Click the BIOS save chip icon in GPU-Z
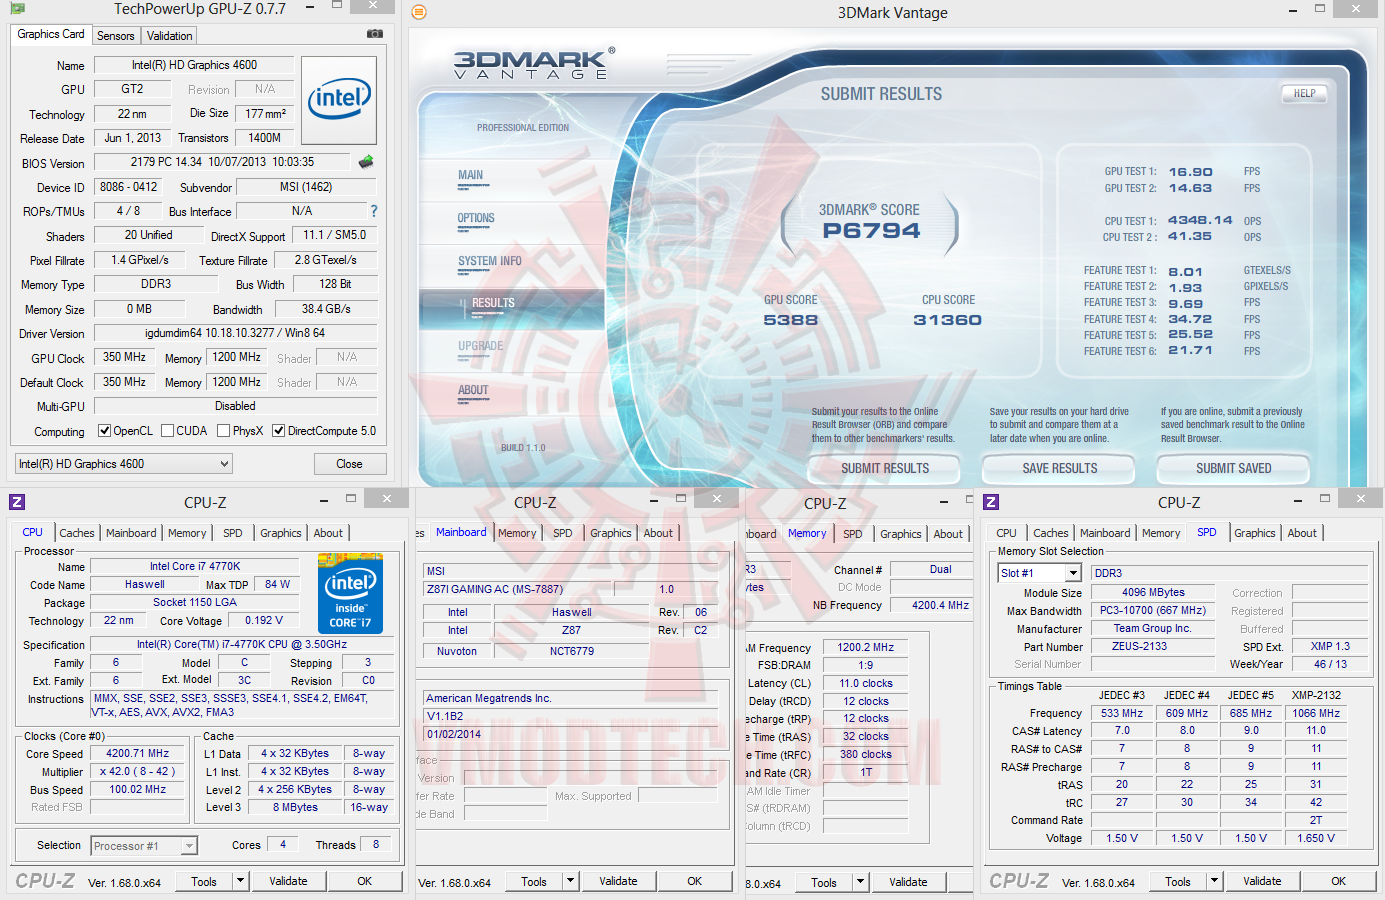 click(x=366, y=161)
